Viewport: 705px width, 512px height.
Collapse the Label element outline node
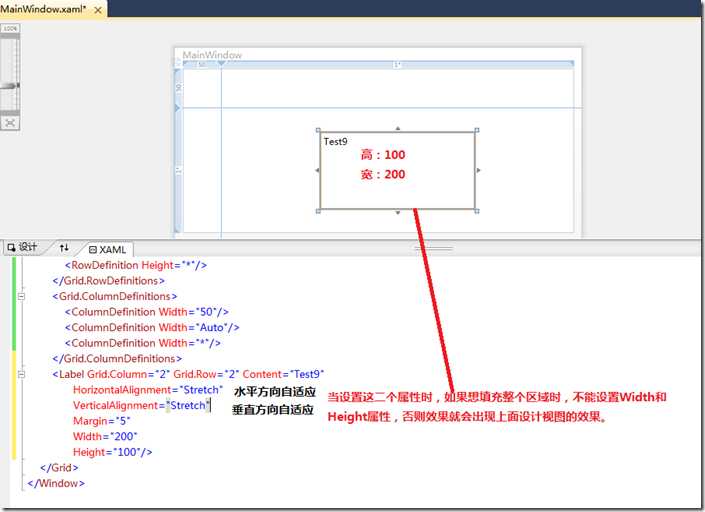21,374
